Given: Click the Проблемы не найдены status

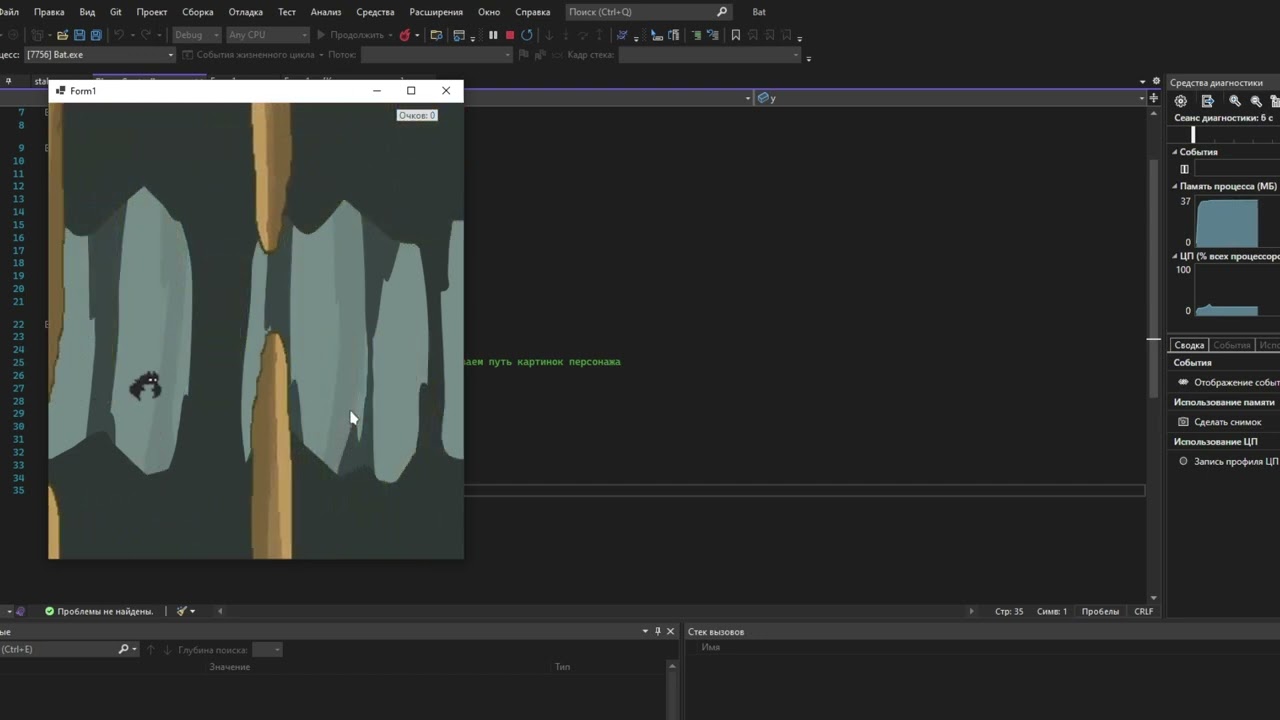Looking at the screenshot, I should tap(99, 611).
